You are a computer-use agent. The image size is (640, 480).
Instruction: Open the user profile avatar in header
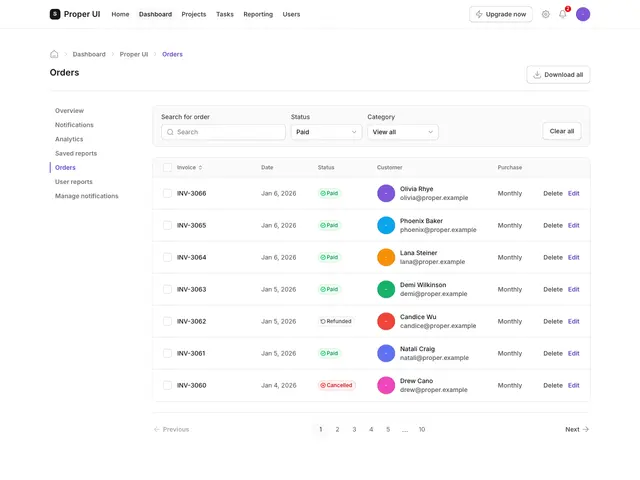(x=583, y=14)
